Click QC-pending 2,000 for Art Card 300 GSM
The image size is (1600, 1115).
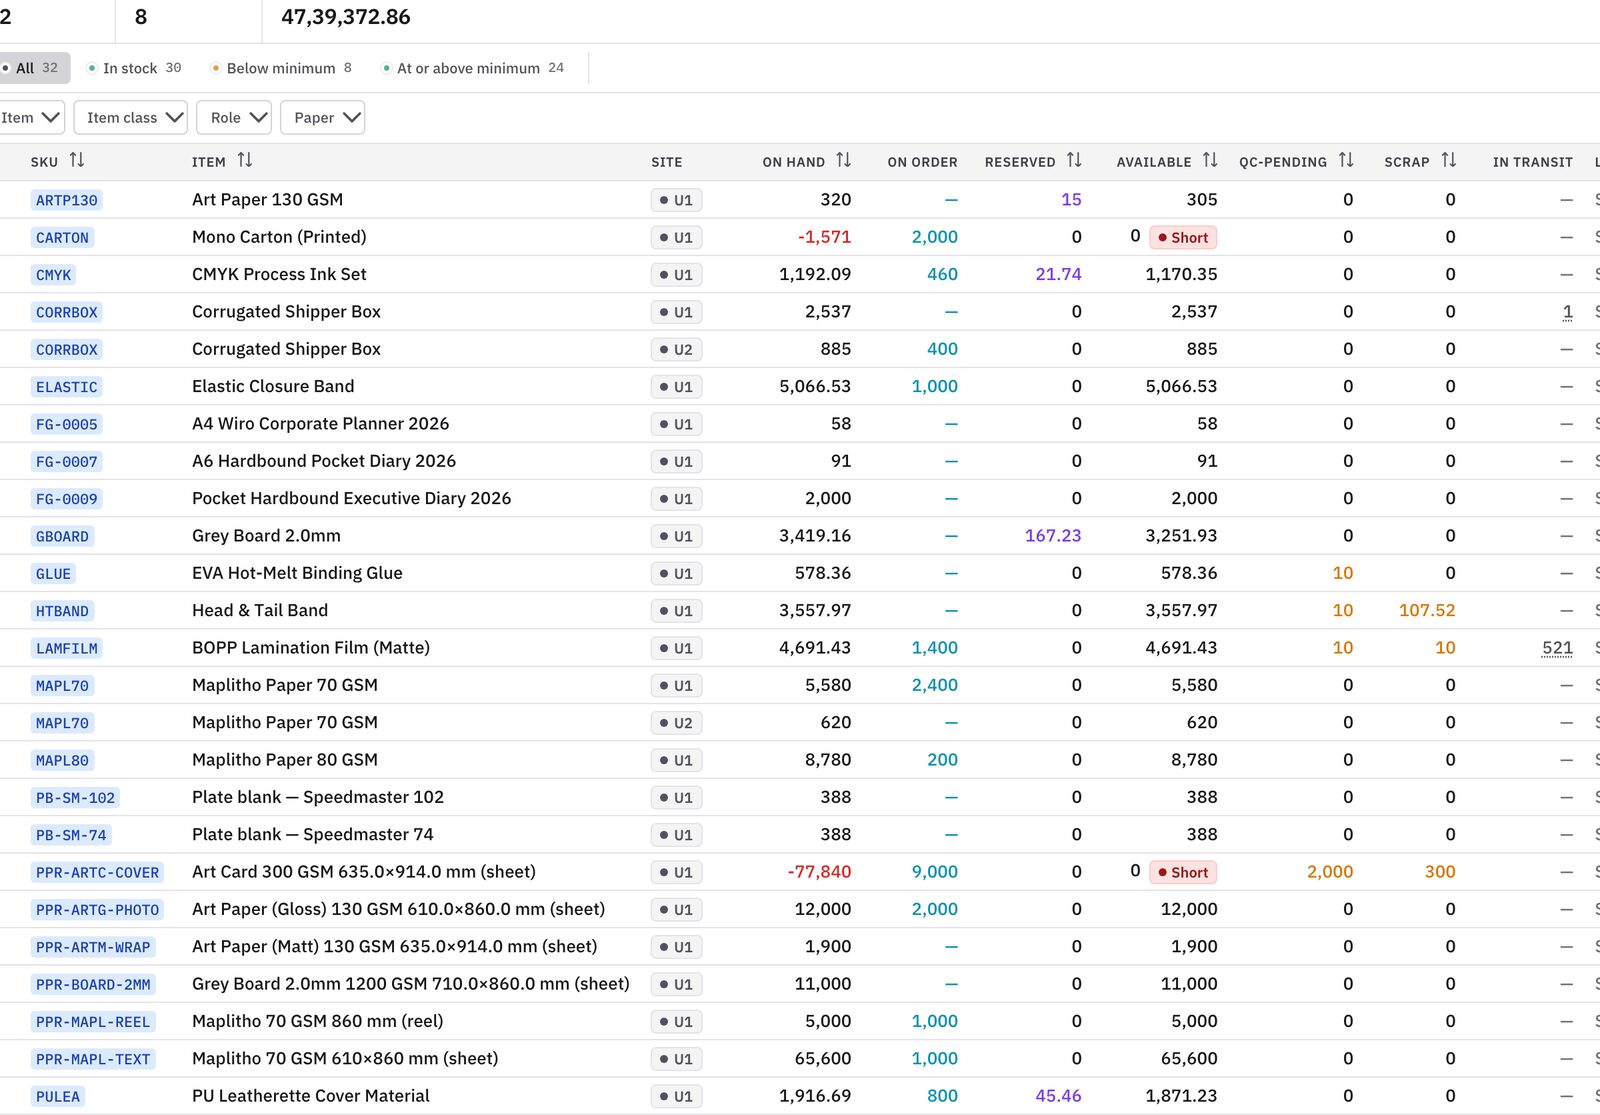(1330, 872)
